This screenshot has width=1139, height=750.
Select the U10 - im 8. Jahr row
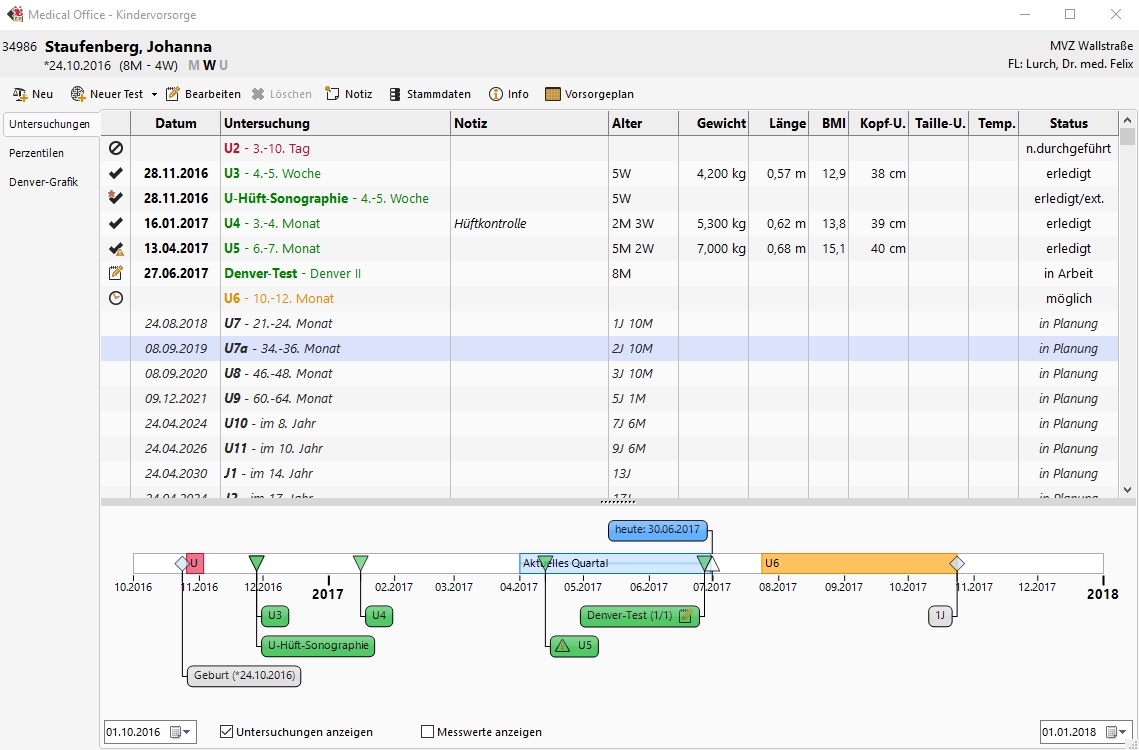pos(609,423)
